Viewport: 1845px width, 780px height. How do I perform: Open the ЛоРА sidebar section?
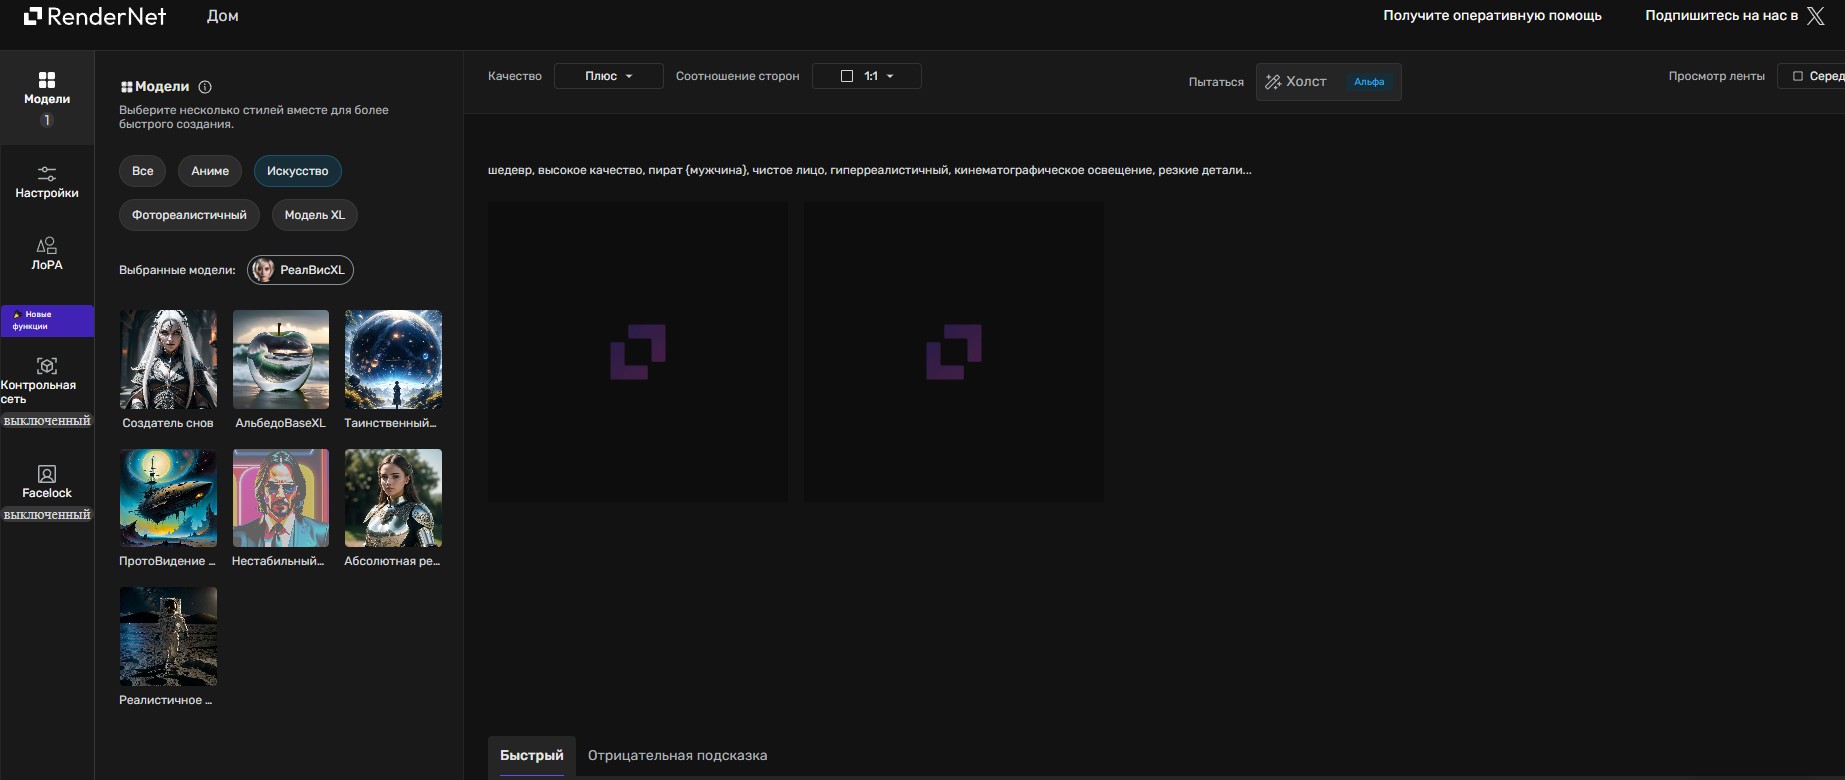coord(47,253)
